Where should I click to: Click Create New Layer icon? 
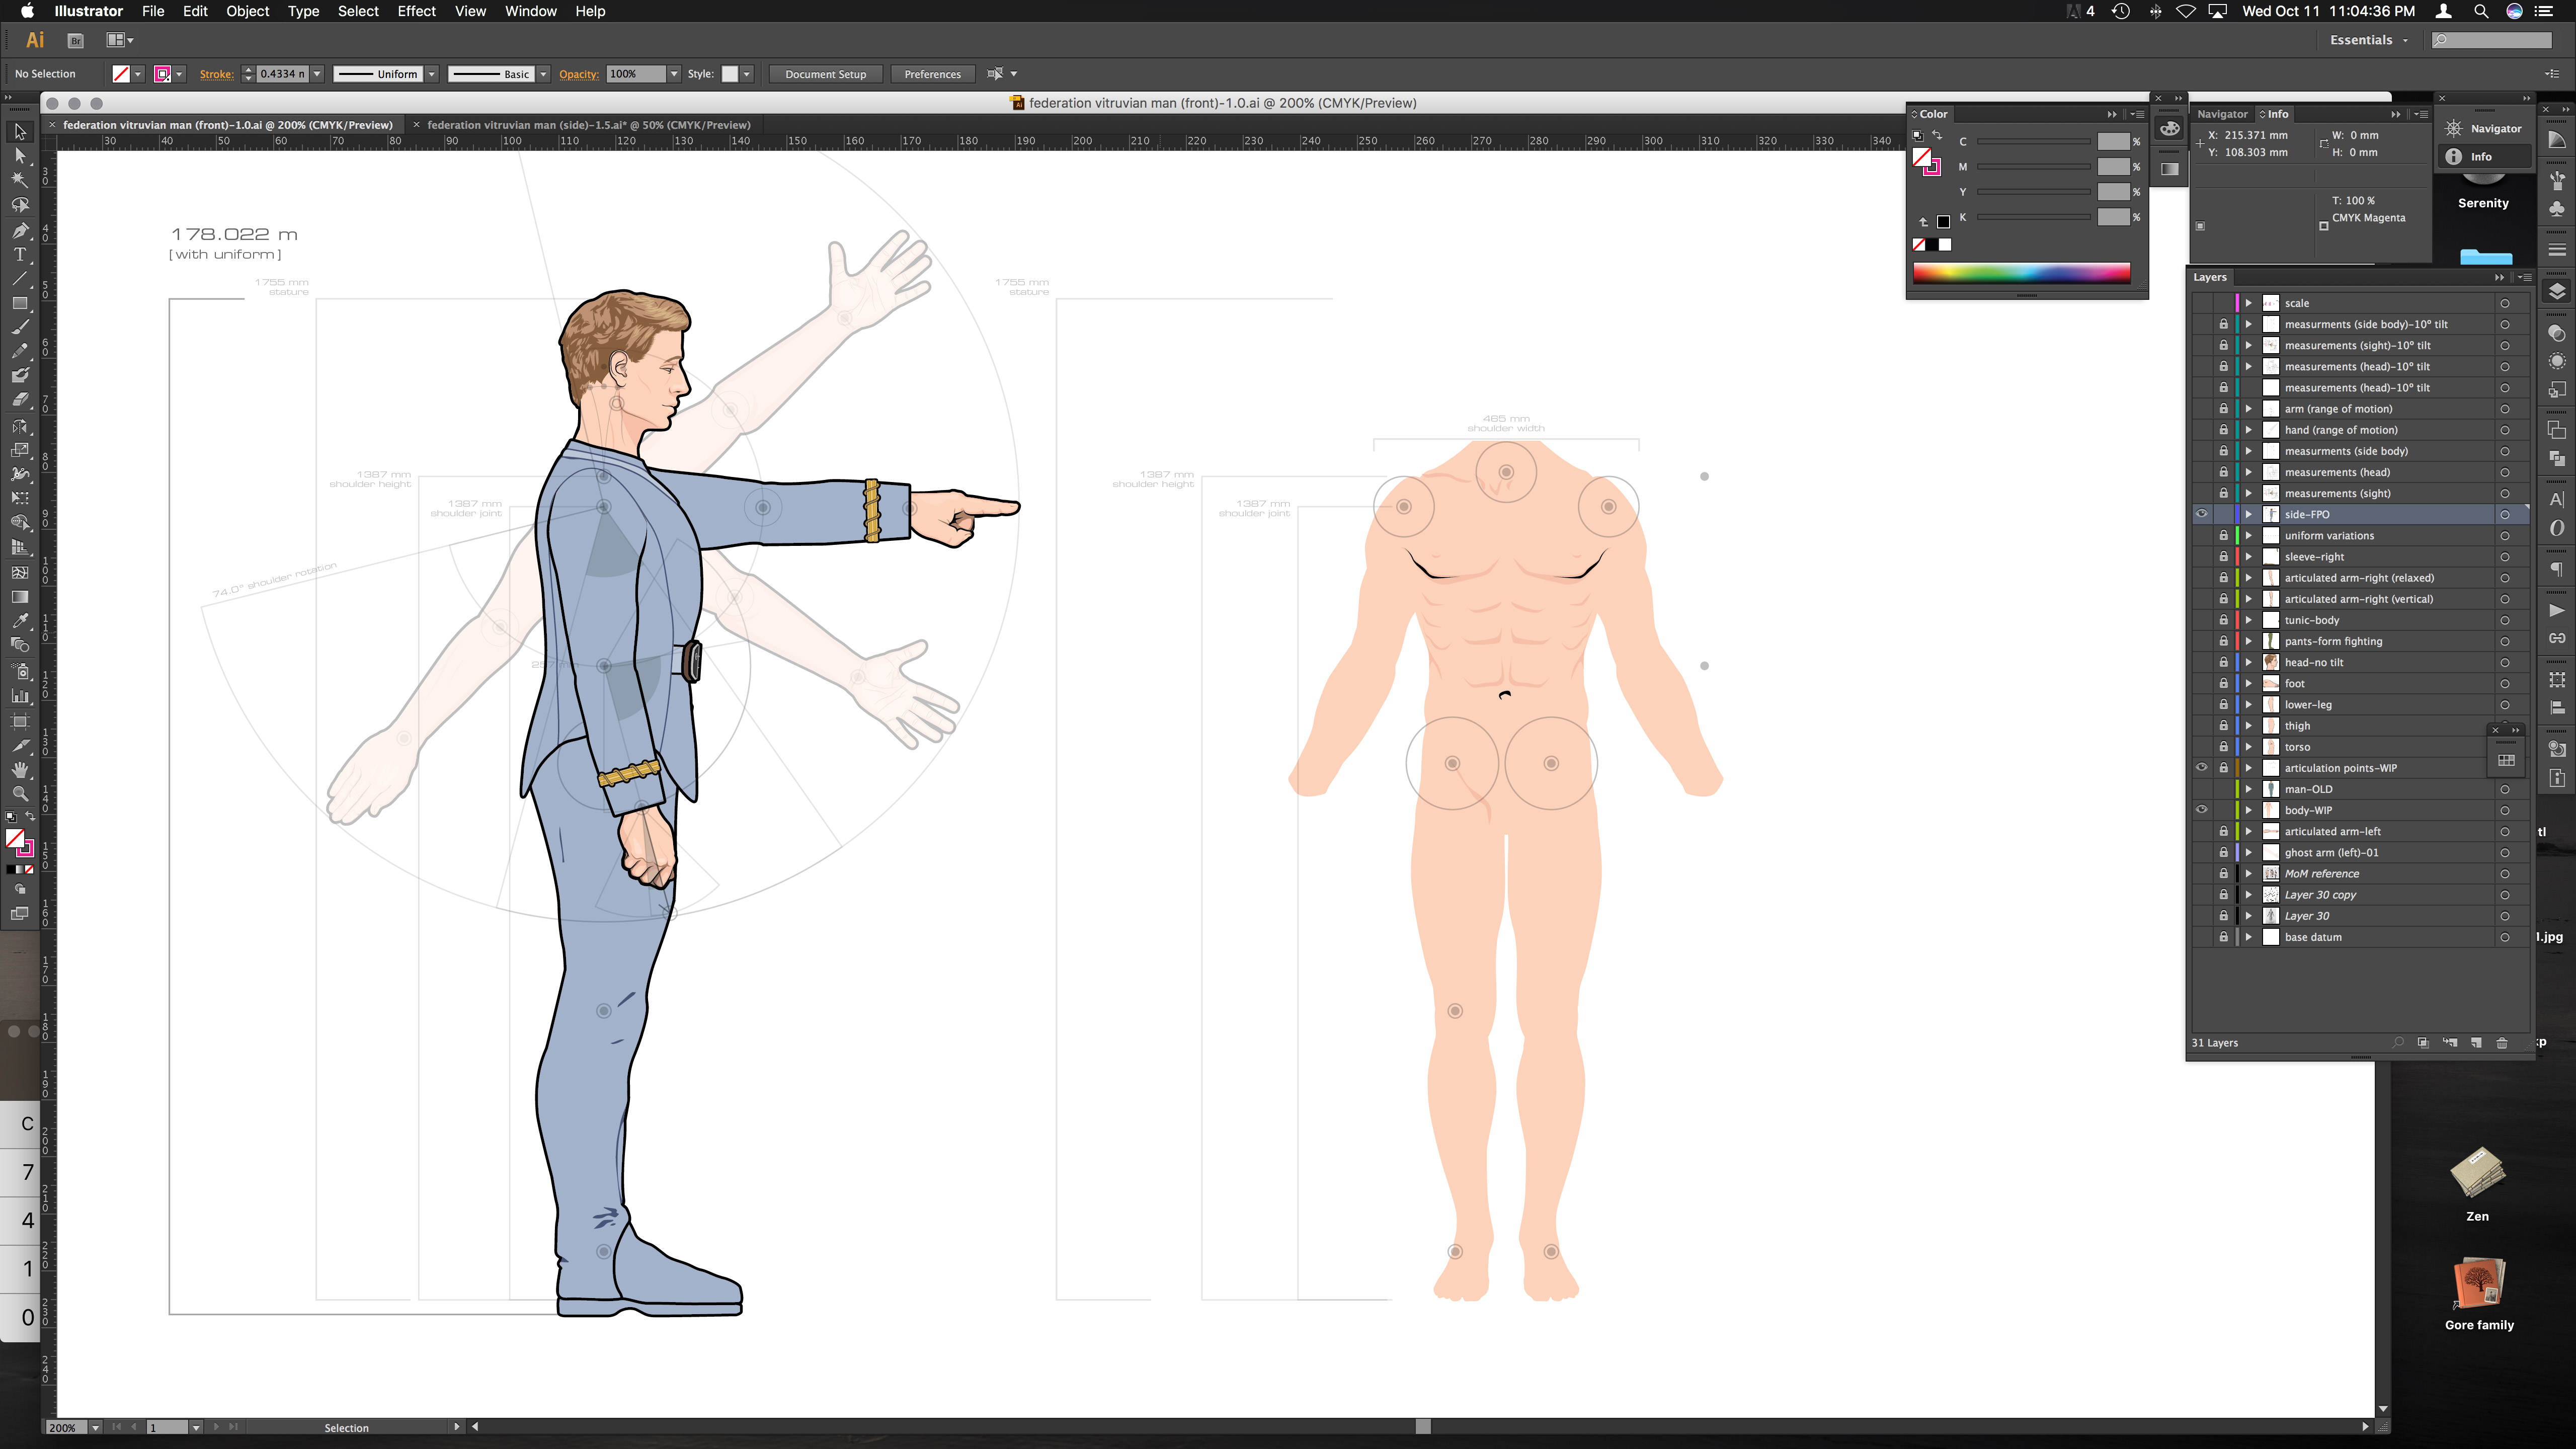[2476, 1042]
